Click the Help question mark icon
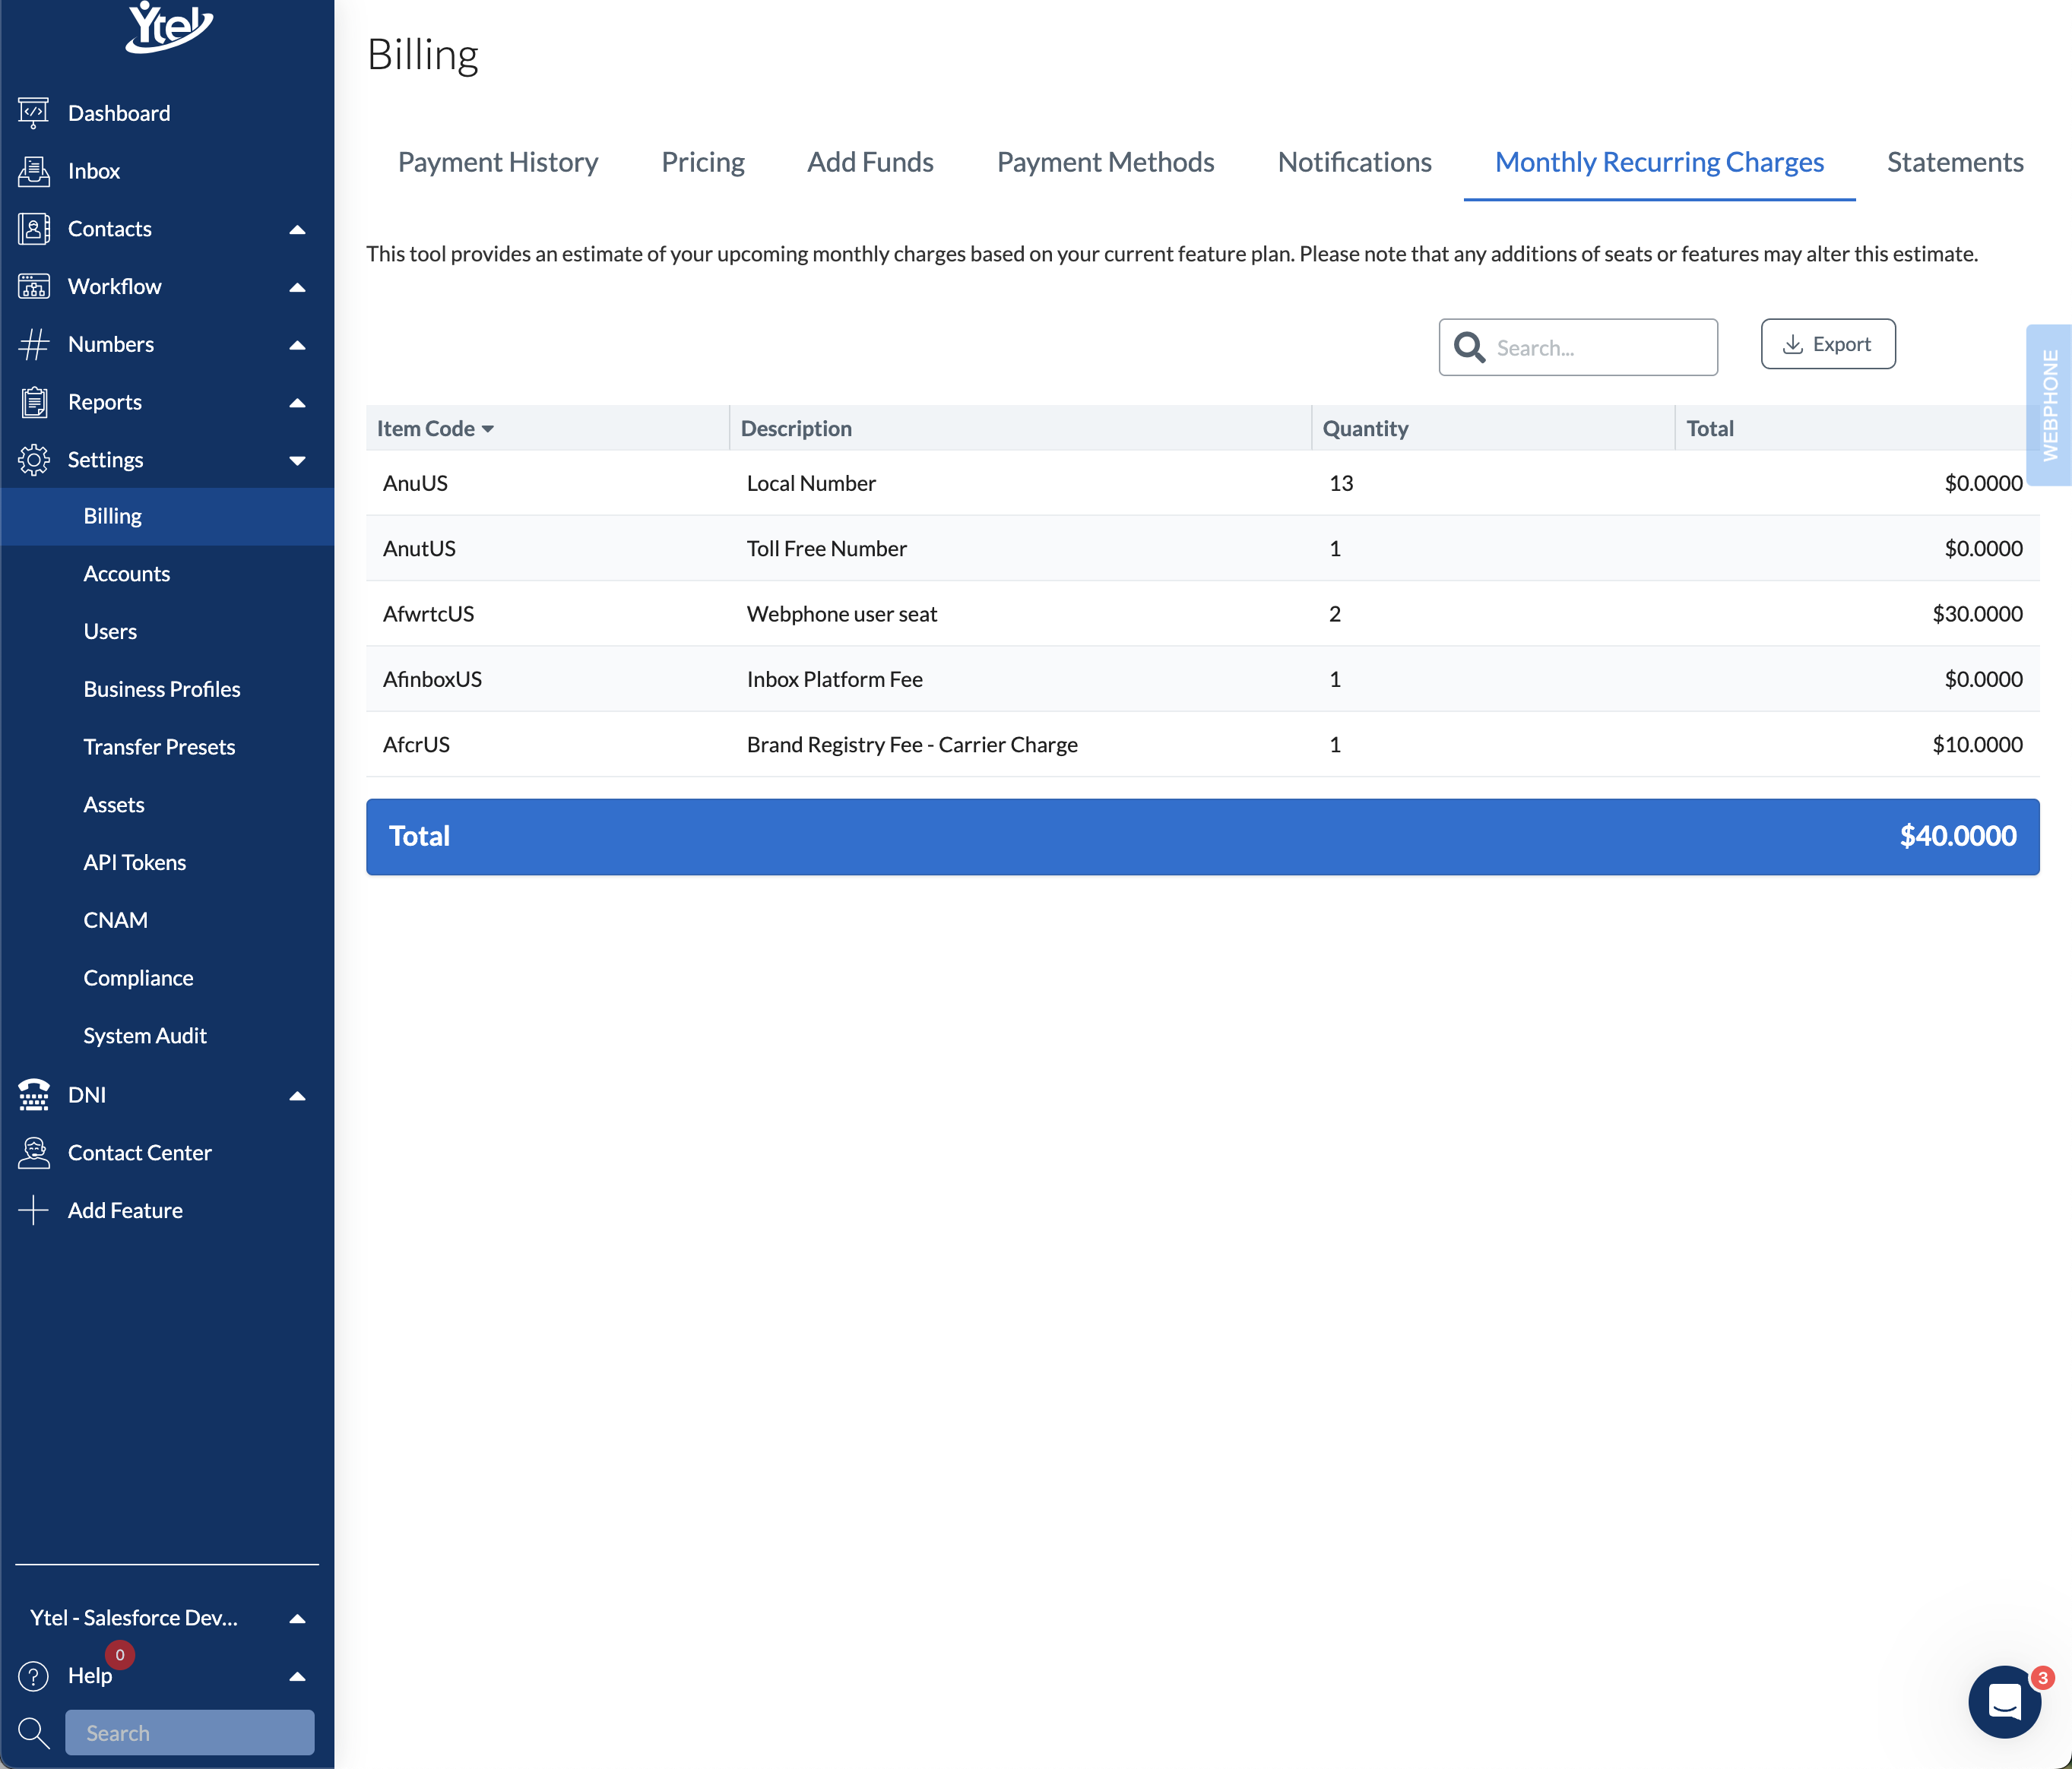This screenshot has height=1769, width=2072. (x=33, y=1676)
